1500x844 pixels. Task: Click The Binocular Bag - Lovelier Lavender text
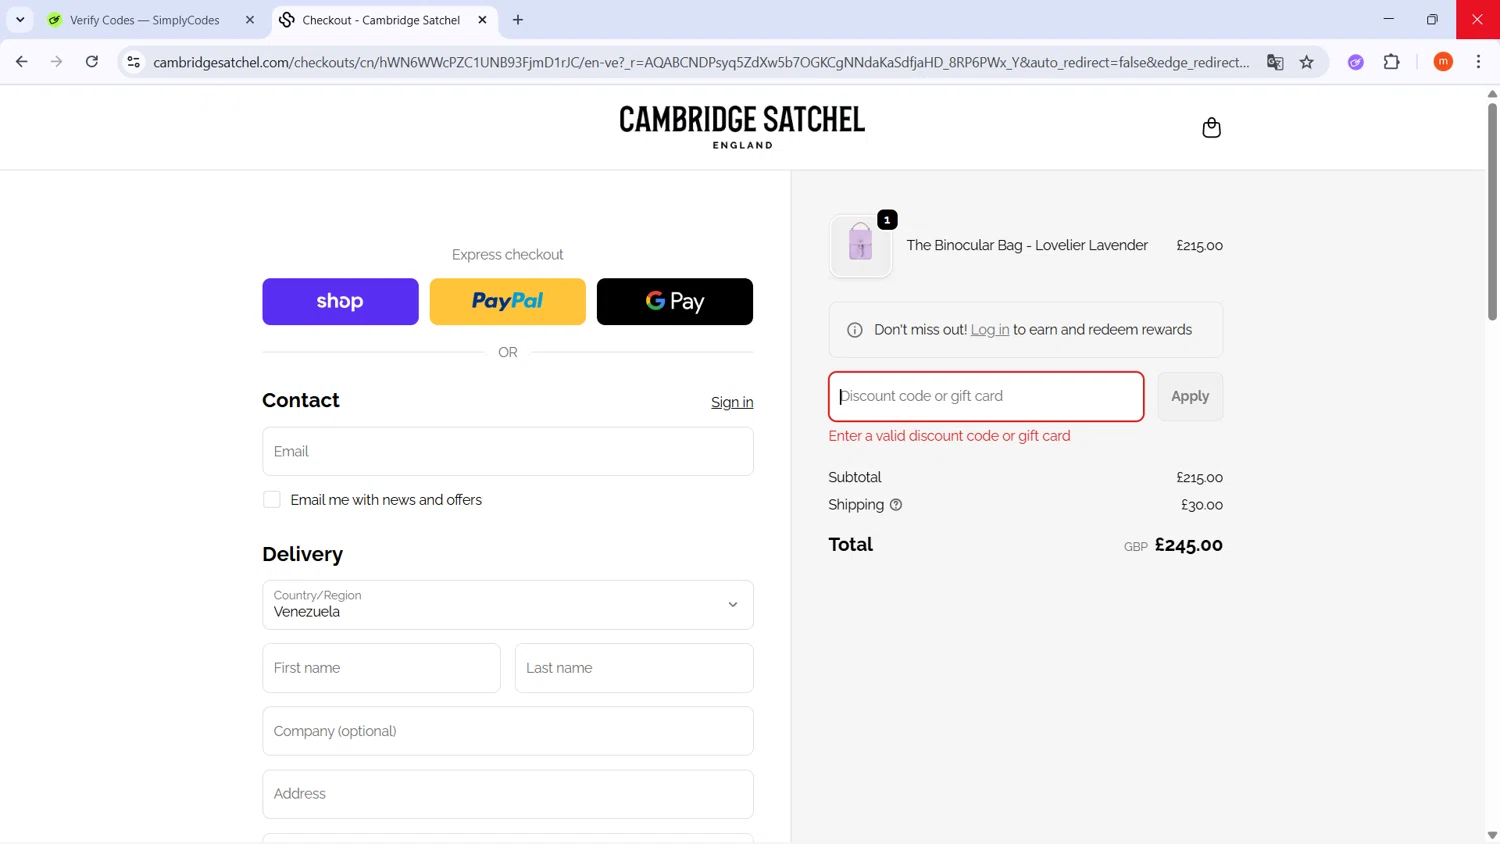1027,245
